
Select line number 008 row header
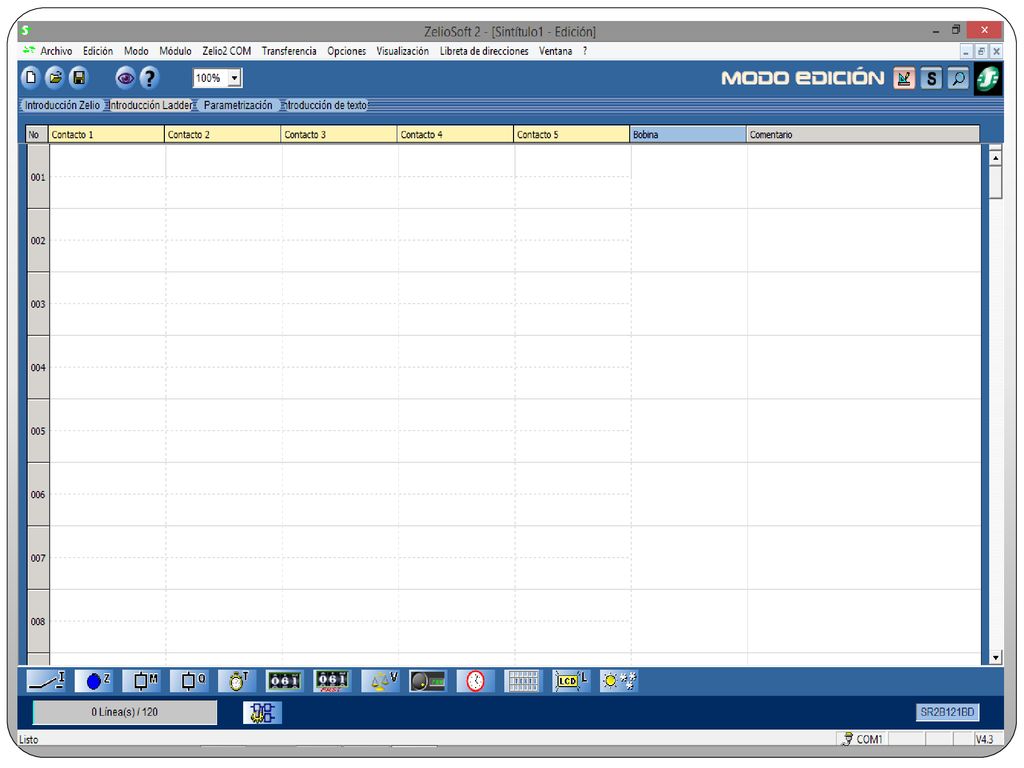pos(38,621)
